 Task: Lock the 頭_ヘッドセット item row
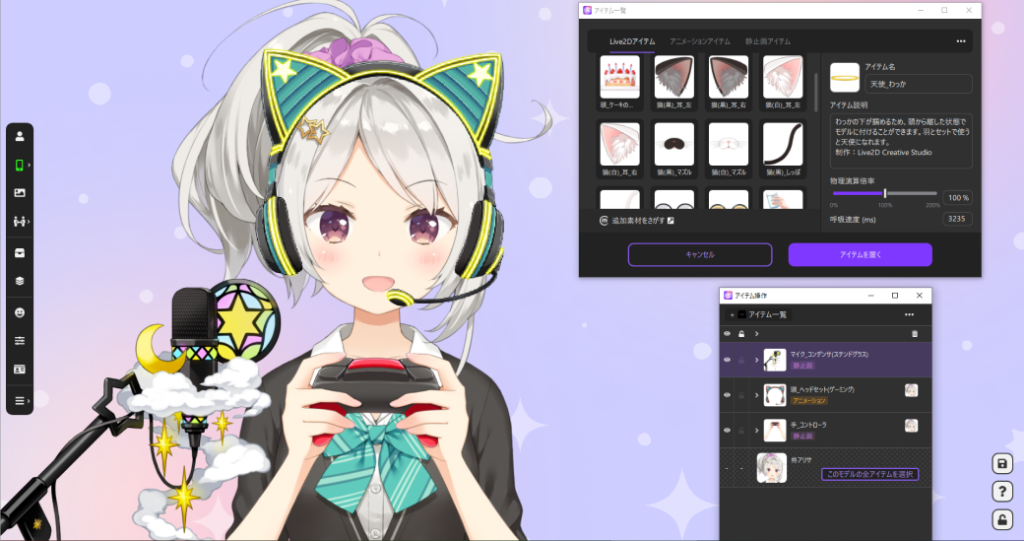741,395
